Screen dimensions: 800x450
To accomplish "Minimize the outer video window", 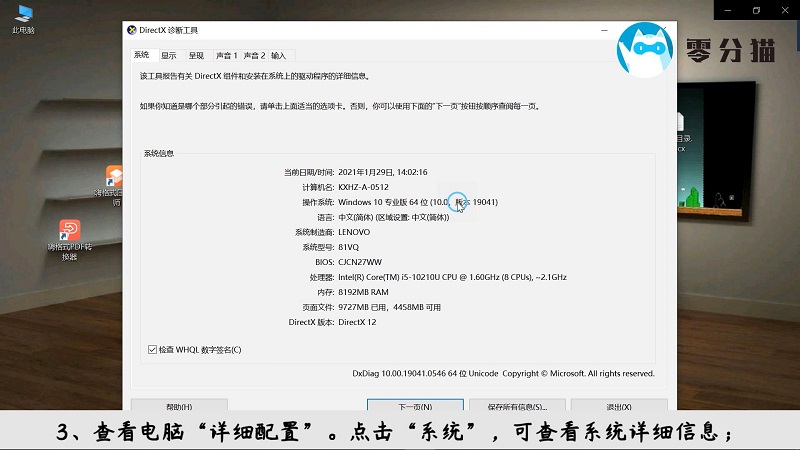I will coord(729,9).
